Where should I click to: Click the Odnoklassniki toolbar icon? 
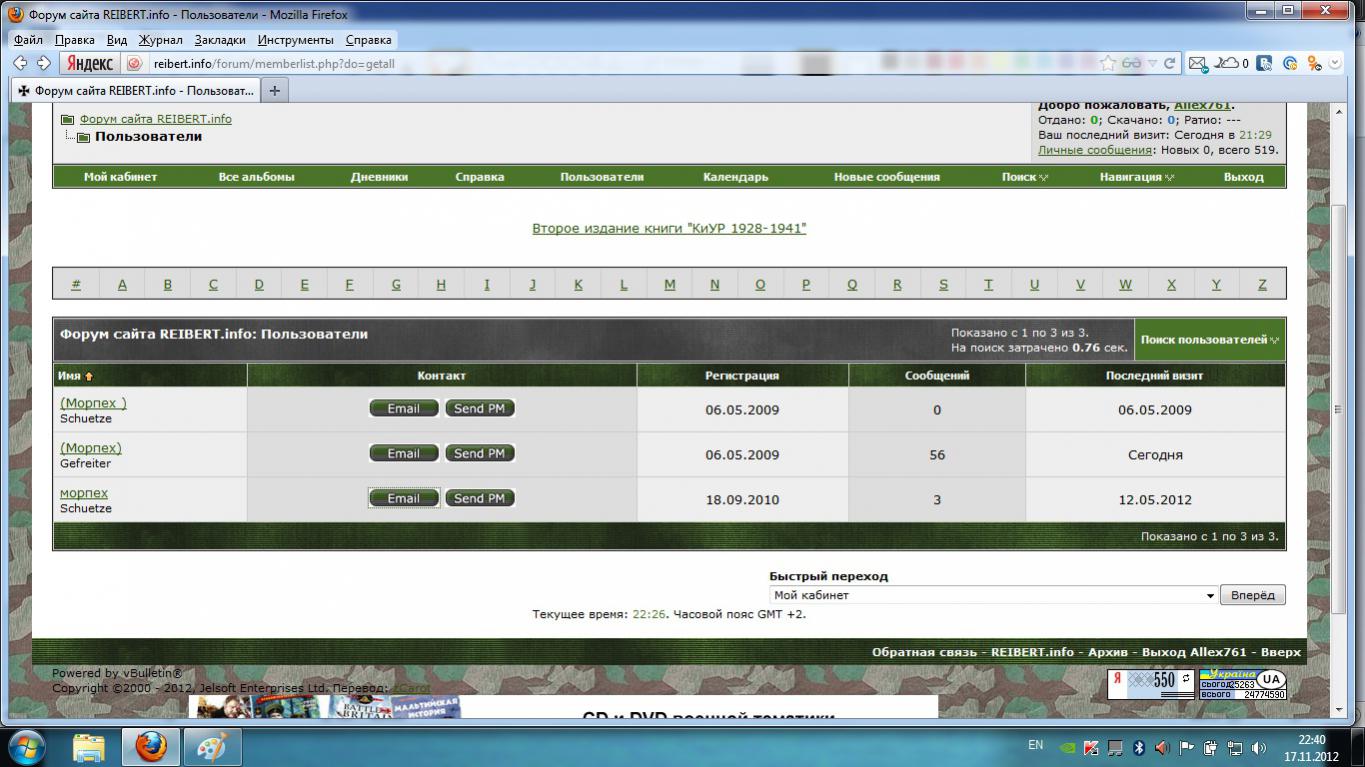coord(1315,63)
